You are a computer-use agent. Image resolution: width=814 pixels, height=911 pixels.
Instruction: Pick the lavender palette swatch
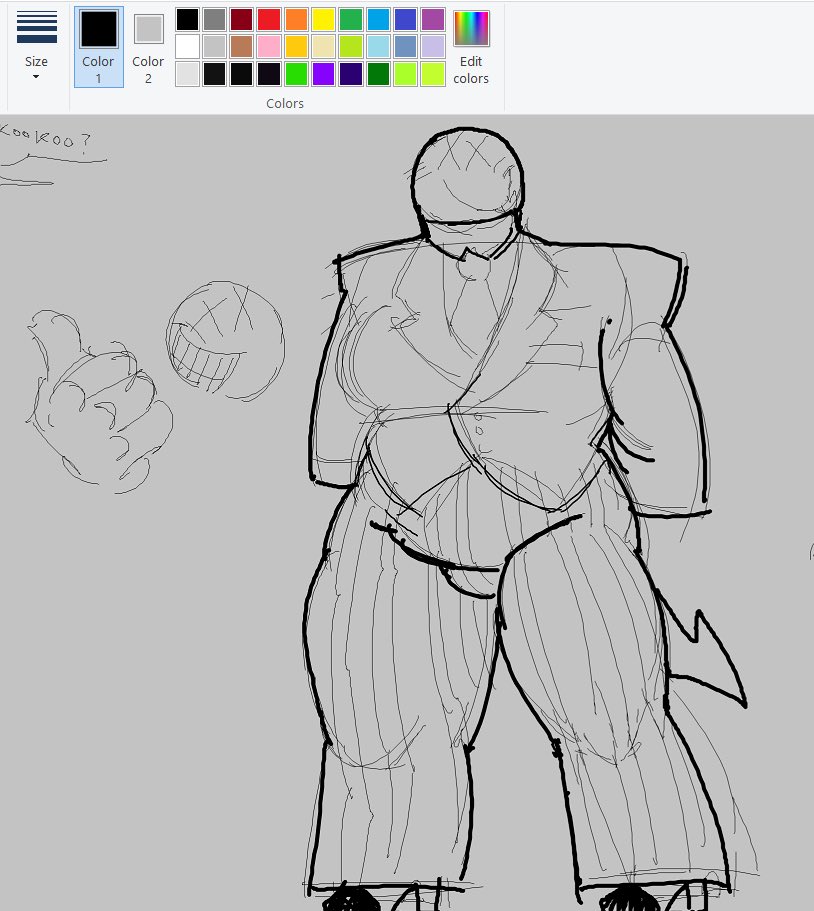(x=433, y=46)
